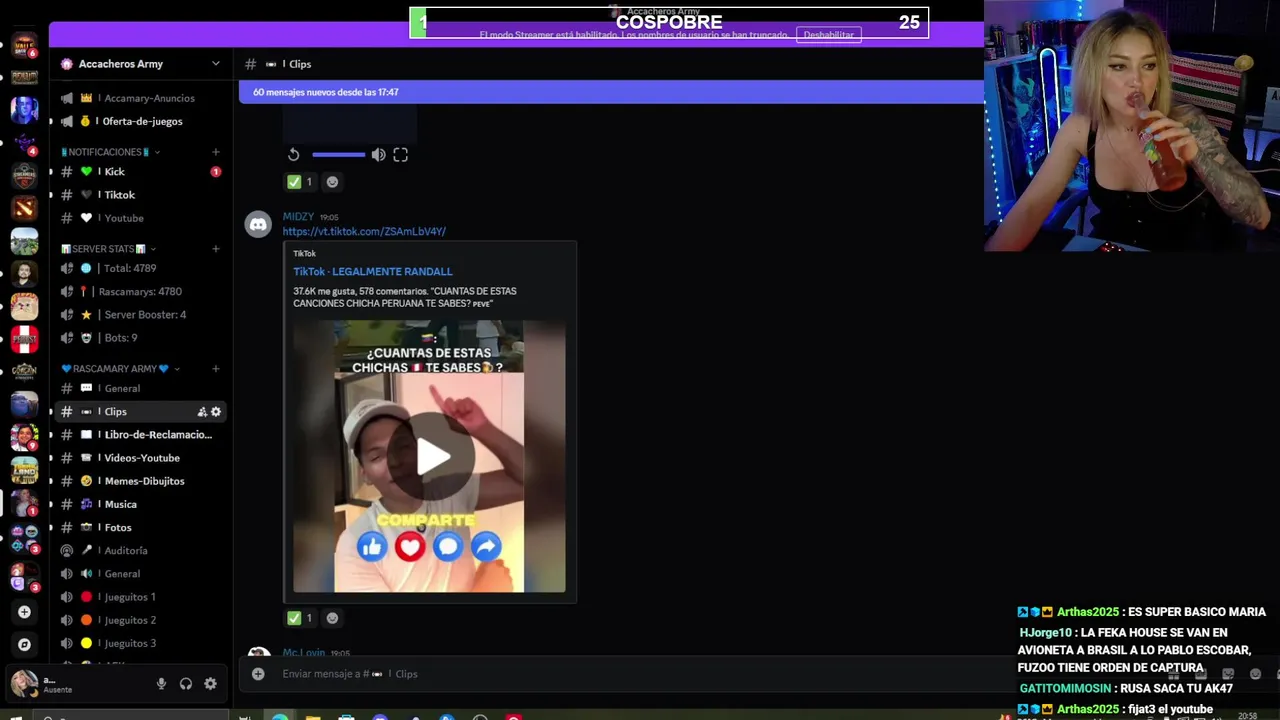Click the replay icon on the video player

tap(293, 155)
